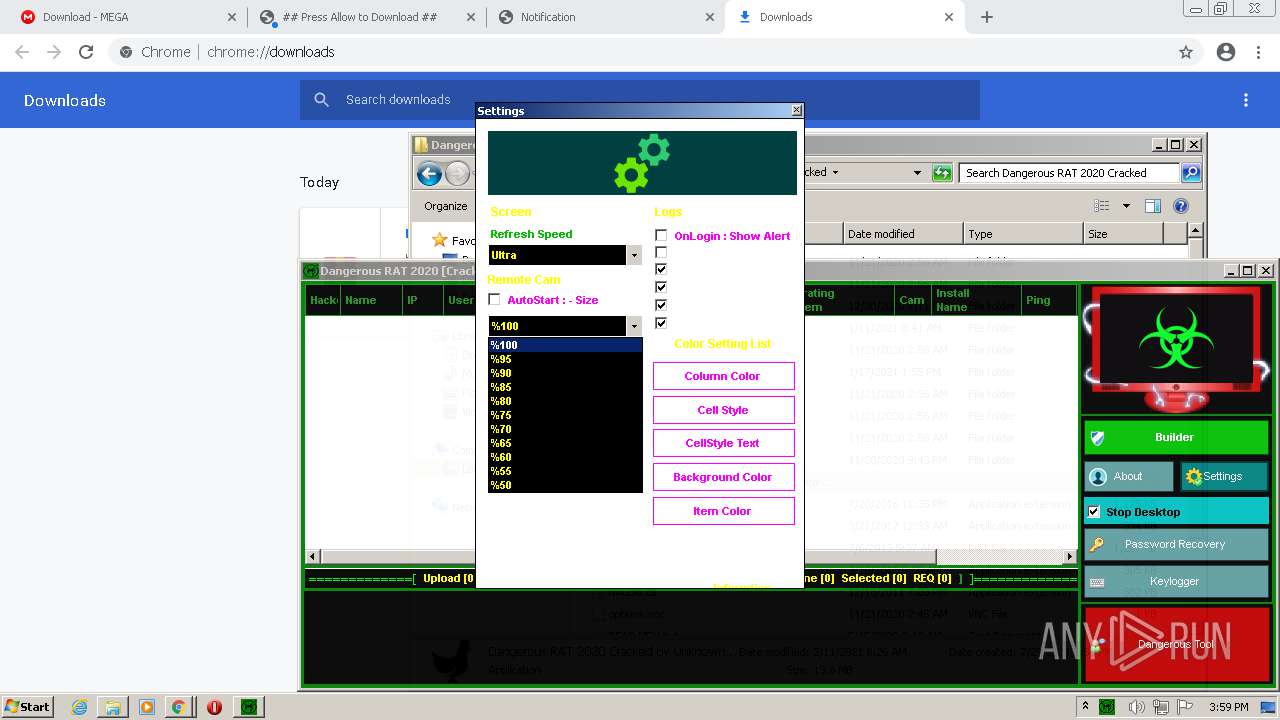Click the Item Color button
Screen dimensions: 1280x720
pyautogui.click(x=723, y=511)
